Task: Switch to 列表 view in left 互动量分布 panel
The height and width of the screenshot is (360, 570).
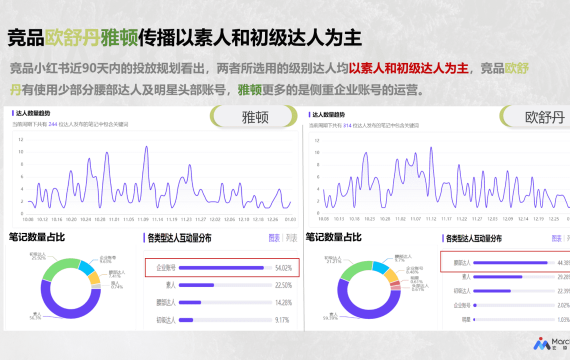Action: (292, 238)
